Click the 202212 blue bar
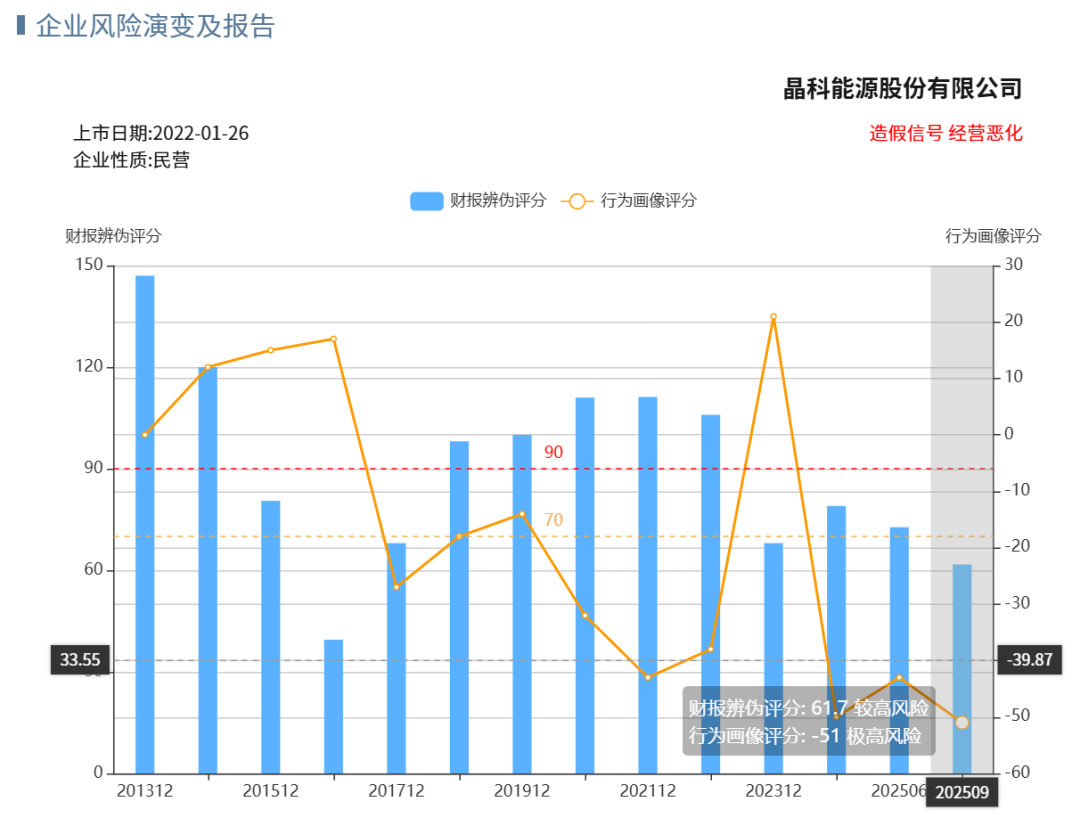Image resolution: width=1080 pixels, height=818 pixels. click(x=711, y=594)
